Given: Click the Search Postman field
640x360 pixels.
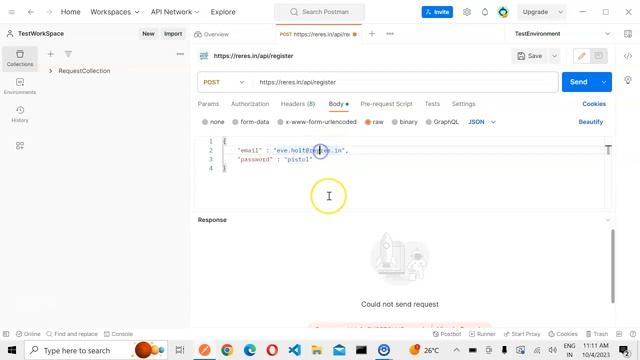Looking at the screenshot, I should click(319, 12).
